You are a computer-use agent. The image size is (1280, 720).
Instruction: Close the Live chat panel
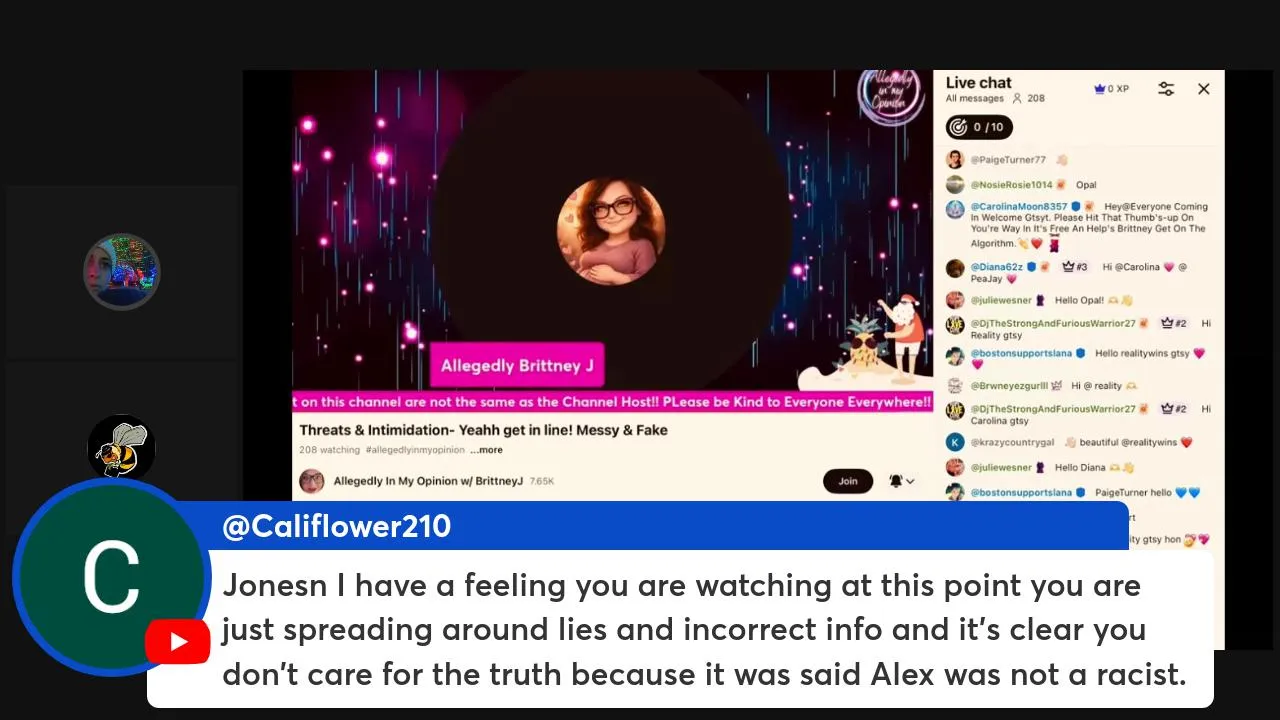point(1204,89)
